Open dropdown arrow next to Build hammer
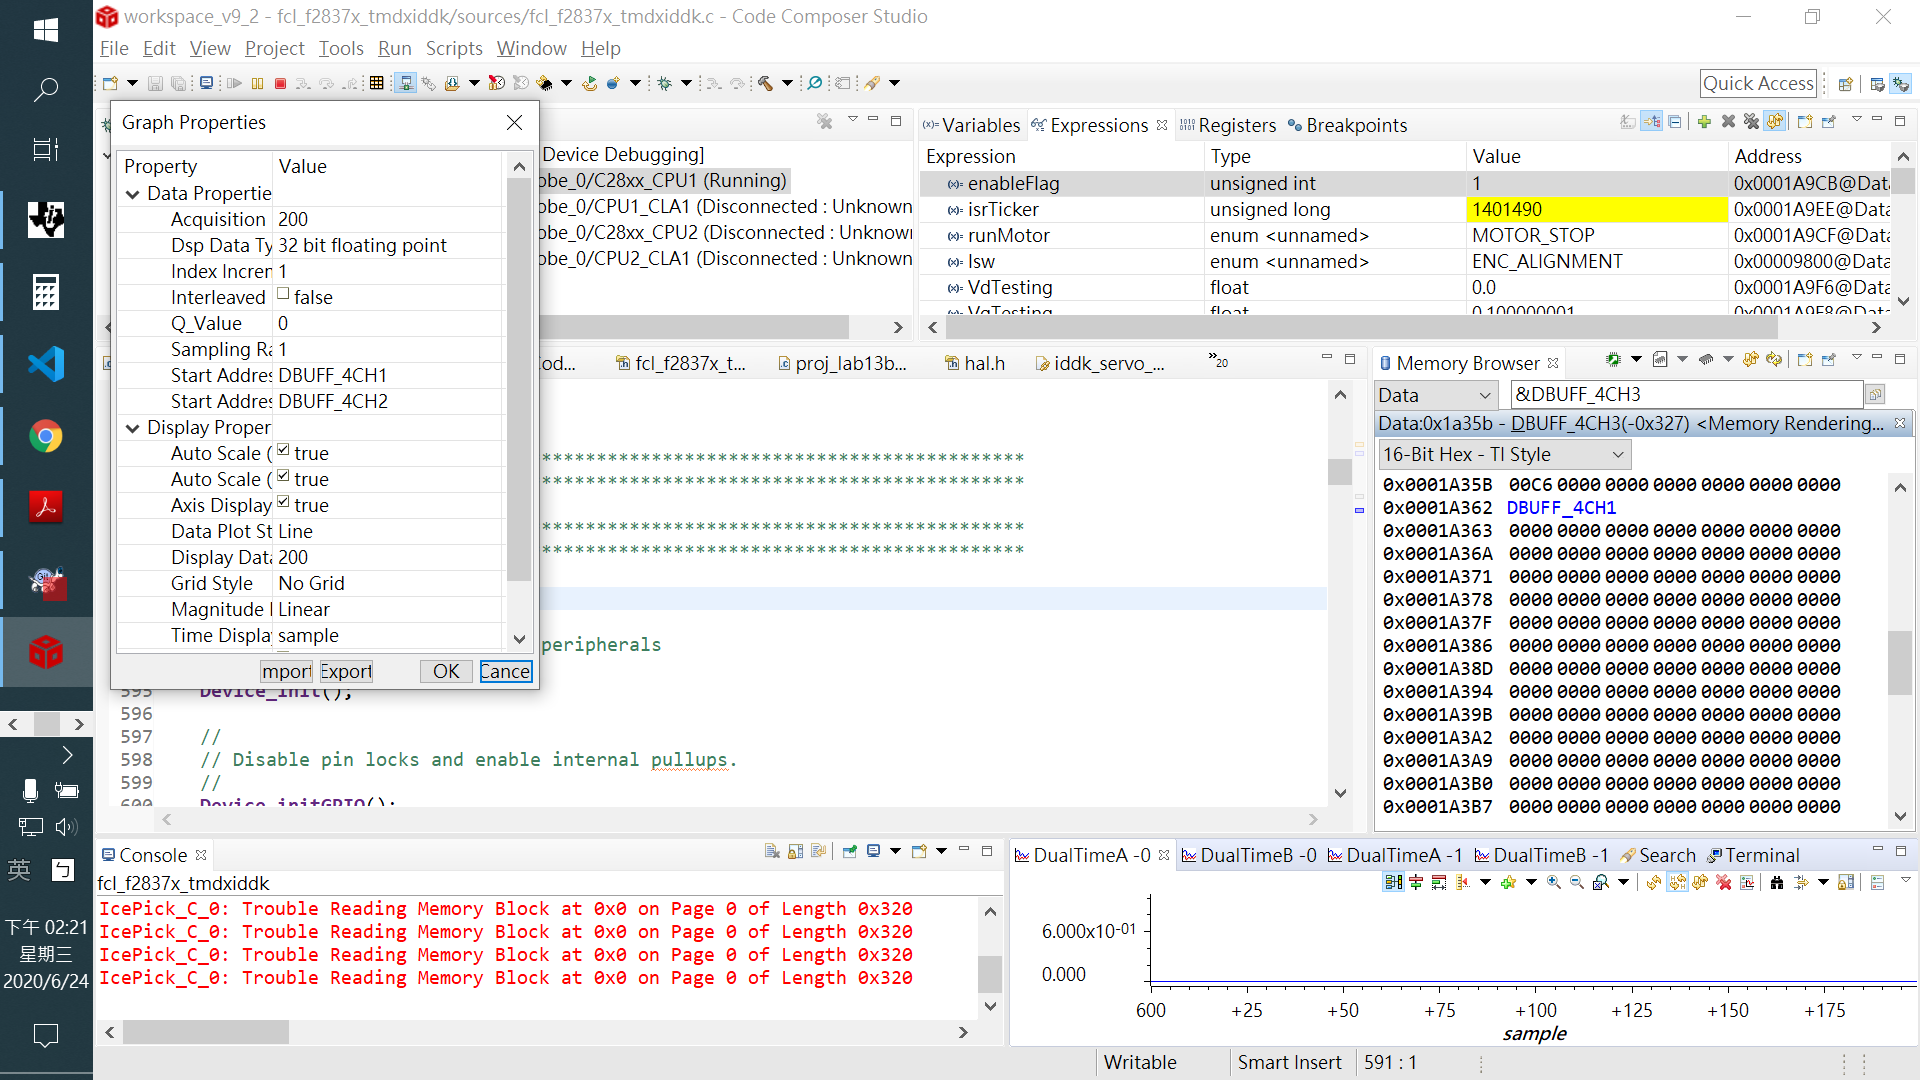This screenshot has height=1080, width=1920. click(788, 83)
